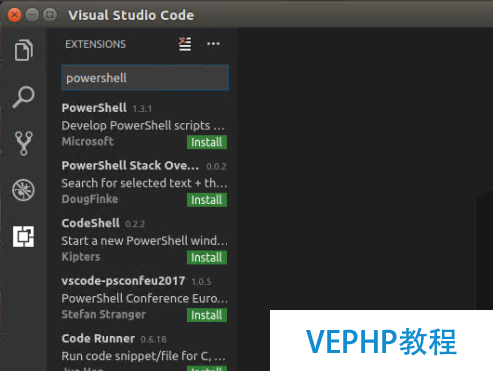This screenshot has width=493, height=371.
Task: Click the Microsoft publisher name
Action: [88, 141]
